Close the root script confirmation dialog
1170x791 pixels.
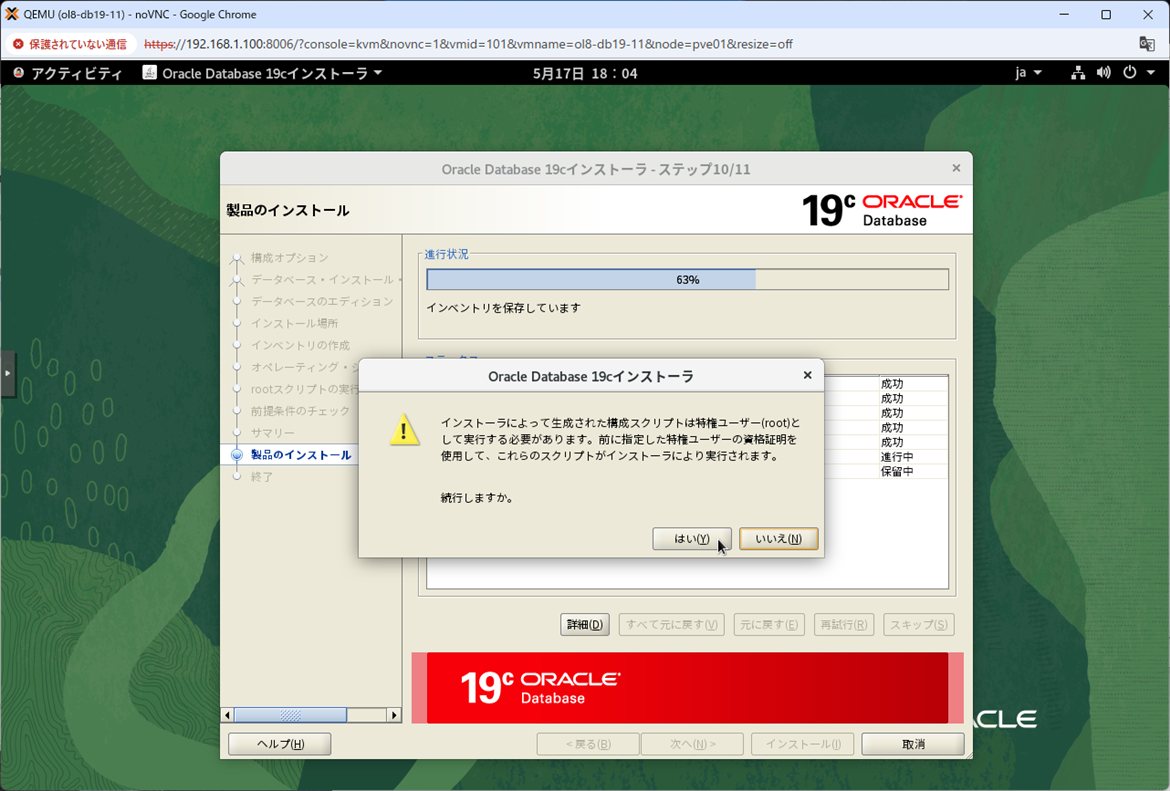[807, 375]
